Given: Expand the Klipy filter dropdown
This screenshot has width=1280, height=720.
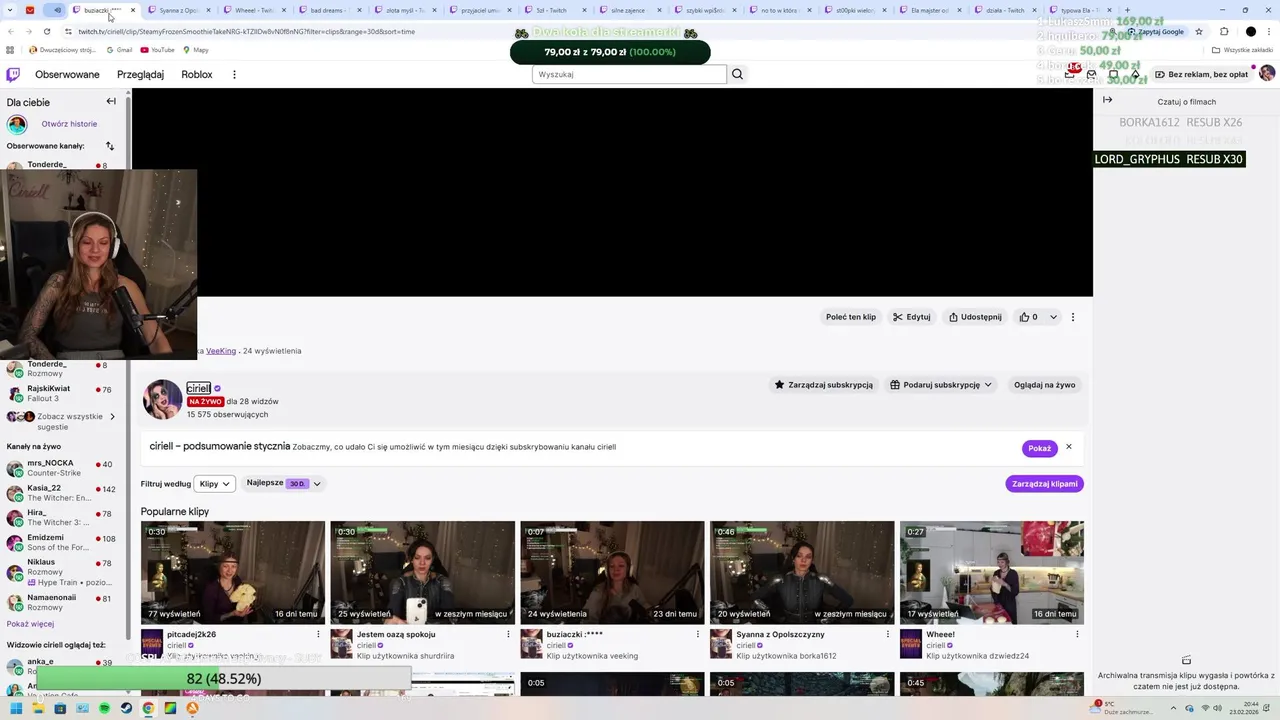Looking at the screenshot, I should tap(215, 484).
